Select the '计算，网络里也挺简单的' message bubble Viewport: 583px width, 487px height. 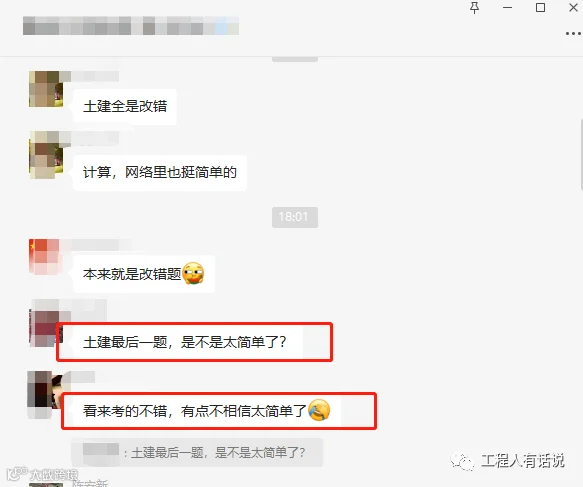160,172
